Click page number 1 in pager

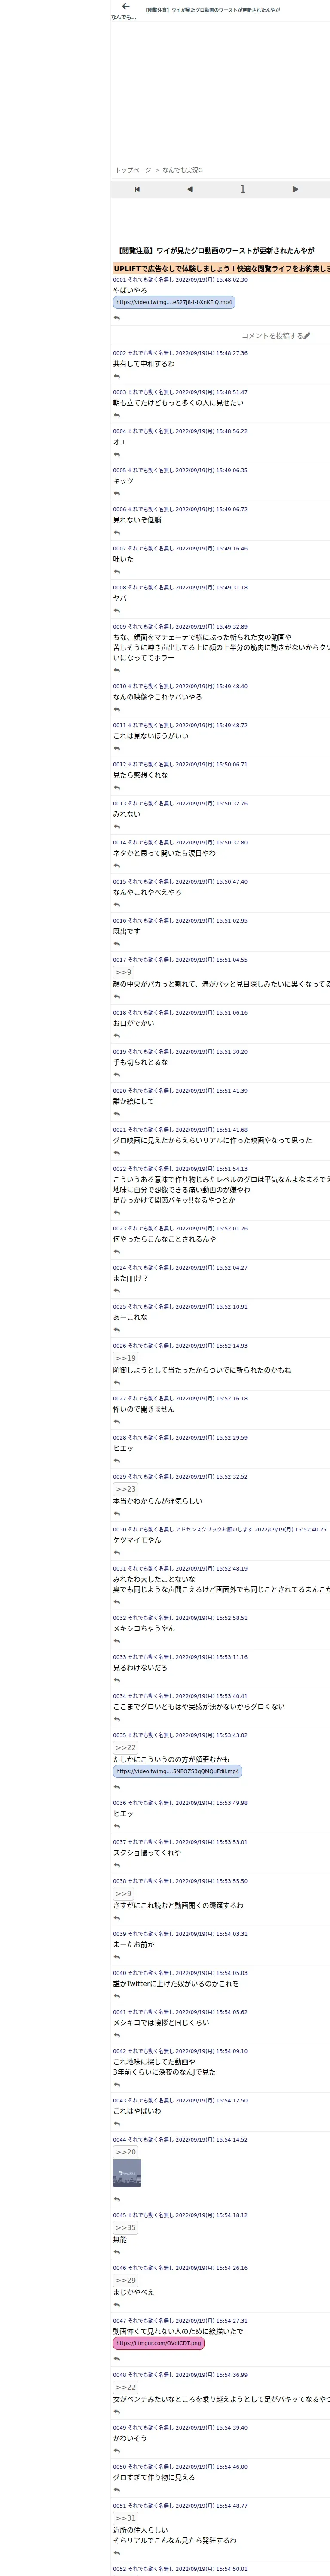pyautogui.click(x=242, y=189)
